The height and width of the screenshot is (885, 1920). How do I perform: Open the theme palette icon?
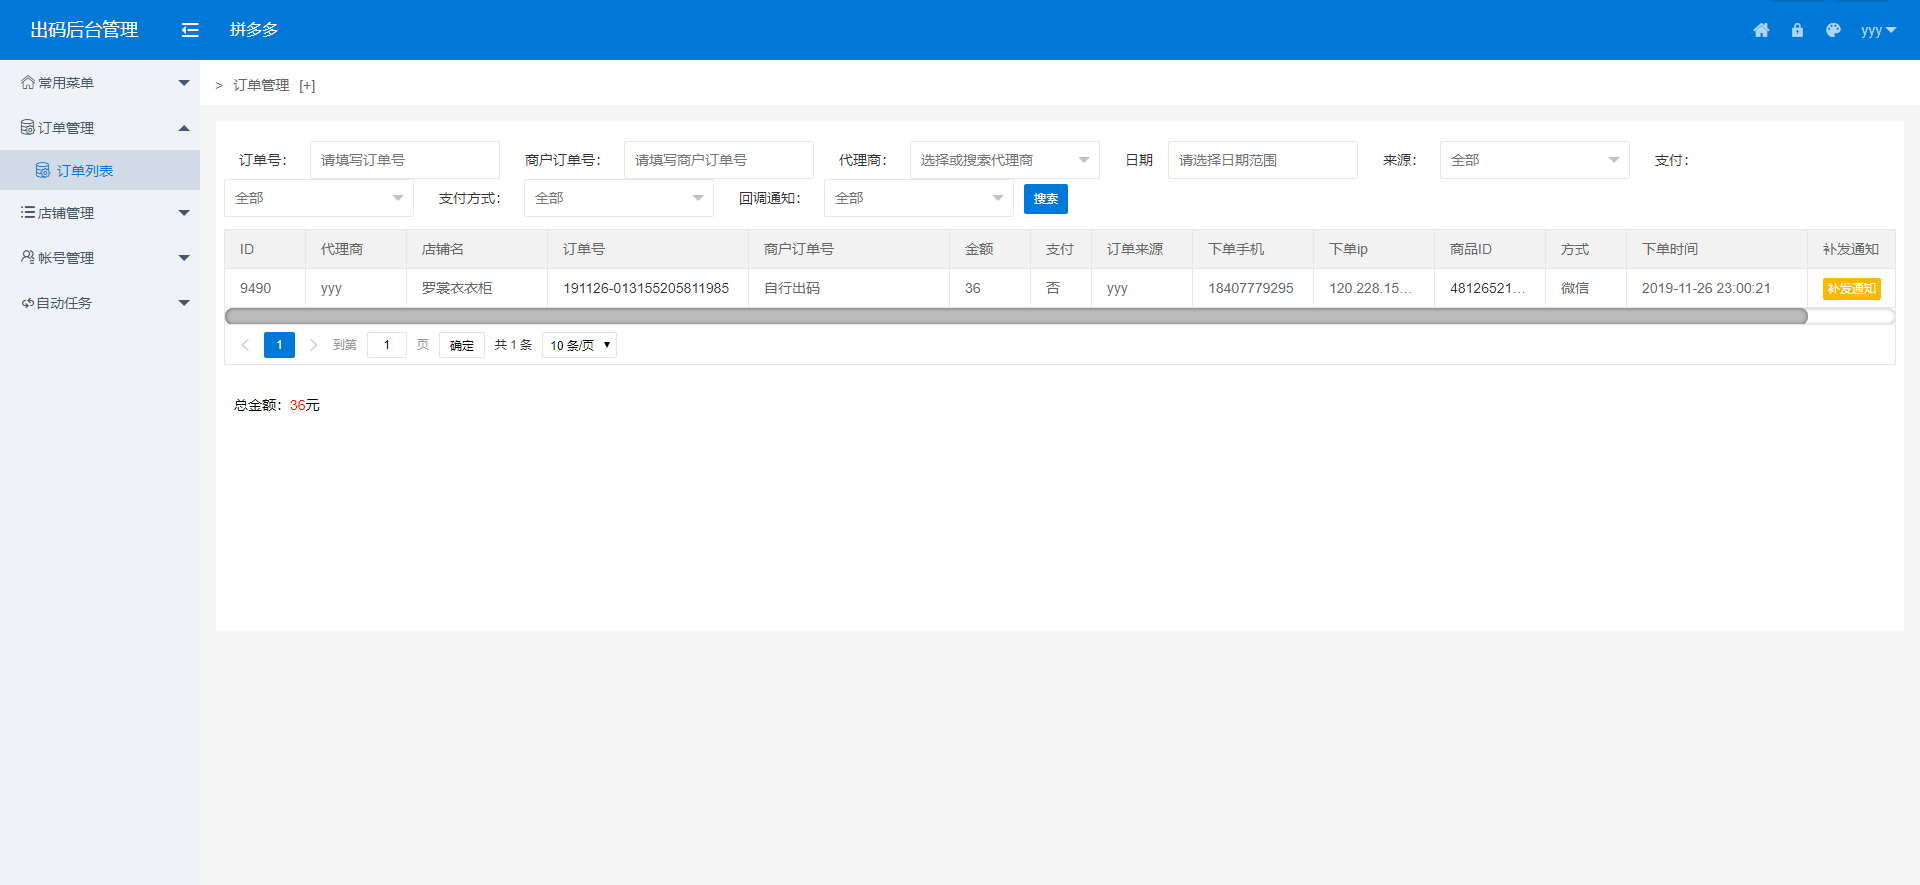click(x=1833, y=30)
